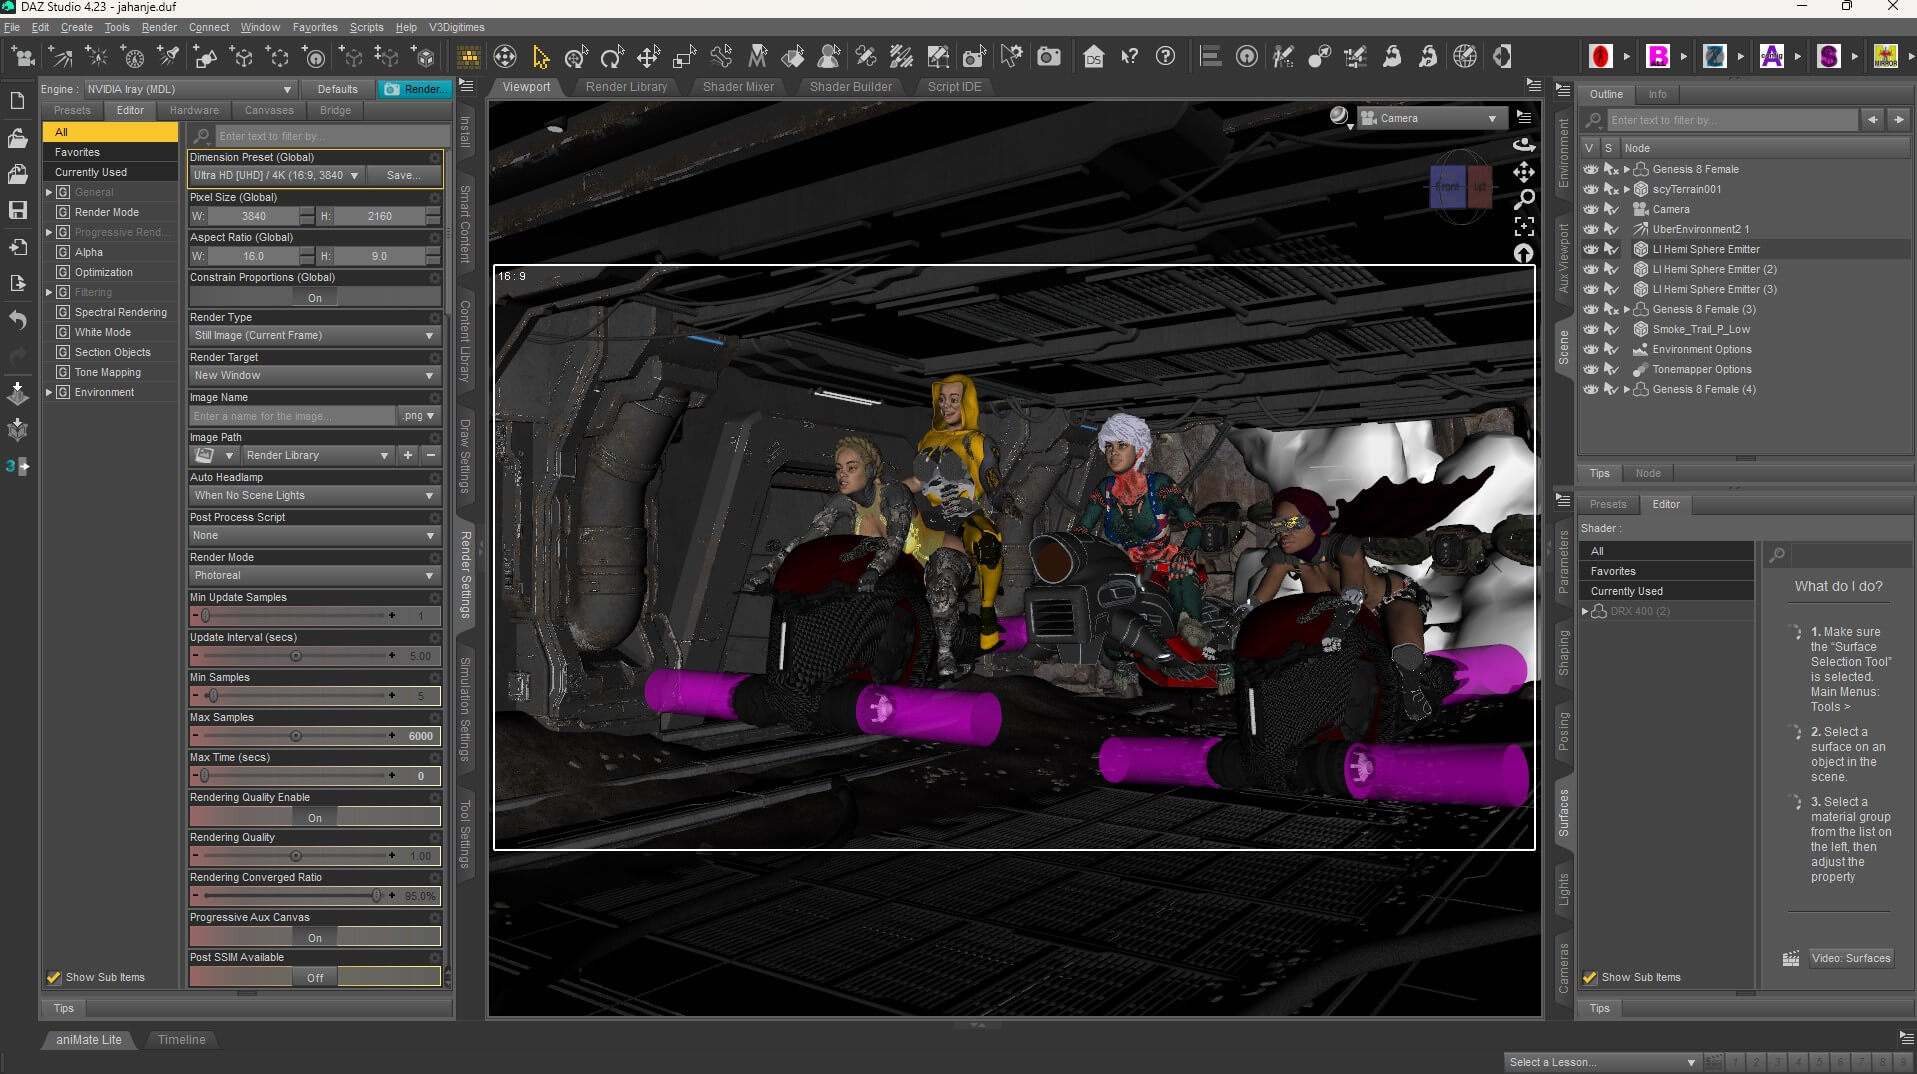Expand the Genesis 8 Female (4) node
Screen dimensions: 1917x1074
(1627, 389)
